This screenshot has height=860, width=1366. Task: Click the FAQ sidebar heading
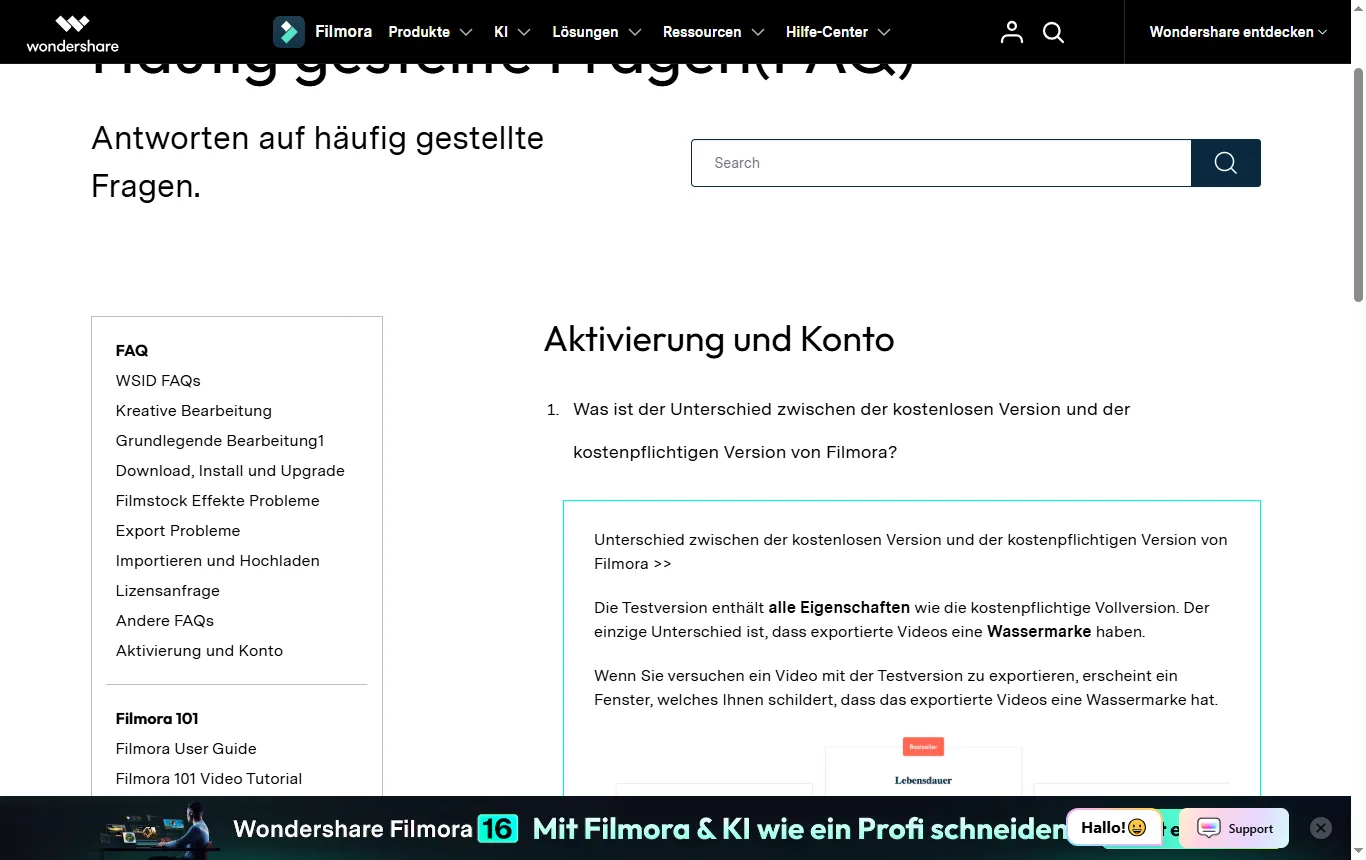[132, 351]
